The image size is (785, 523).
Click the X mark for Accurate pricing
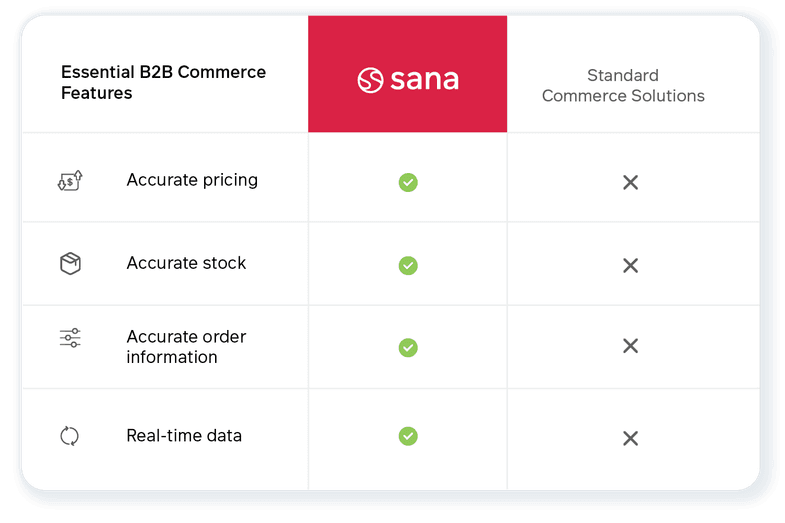point(630,182)
